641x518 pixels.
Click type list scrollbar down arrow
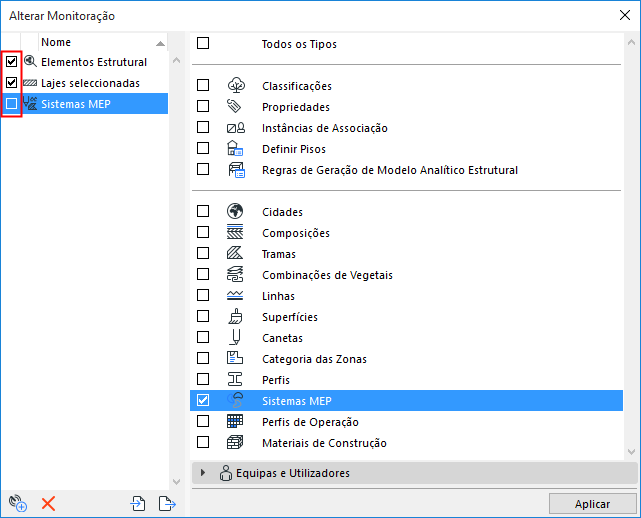(631, 452)
